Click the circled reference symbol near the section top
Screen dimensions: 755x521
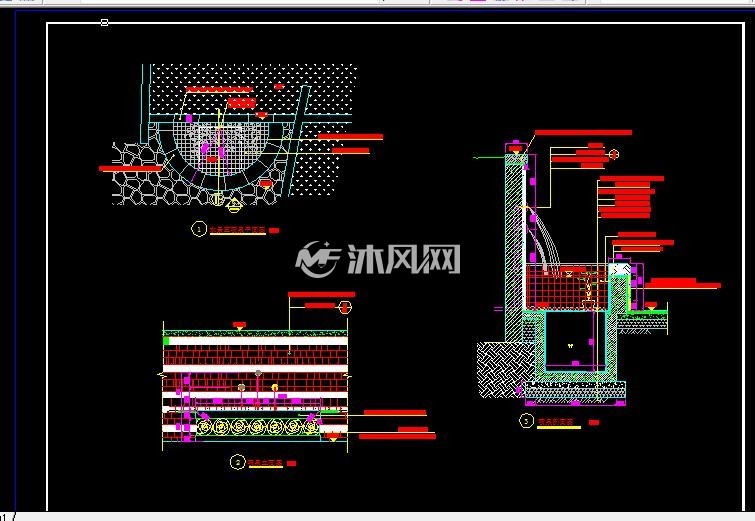(614, 154)
